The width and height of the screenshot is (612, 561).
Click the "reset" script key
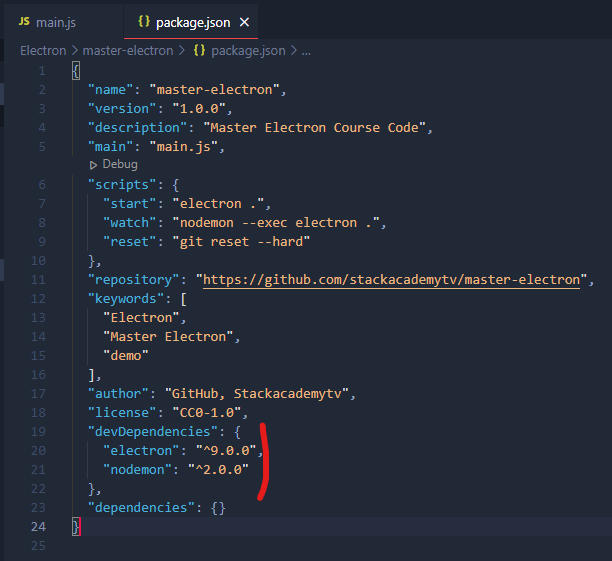[x=130, y=242]
